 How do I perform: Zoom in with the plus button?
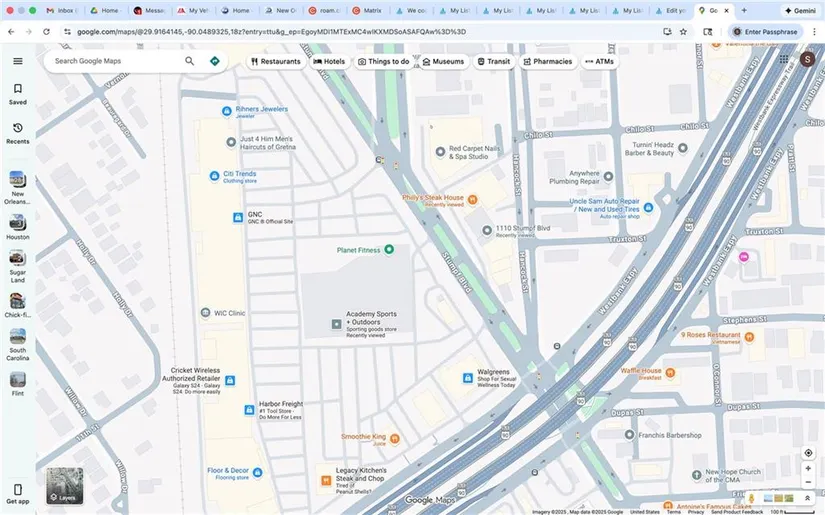[808, 468]
